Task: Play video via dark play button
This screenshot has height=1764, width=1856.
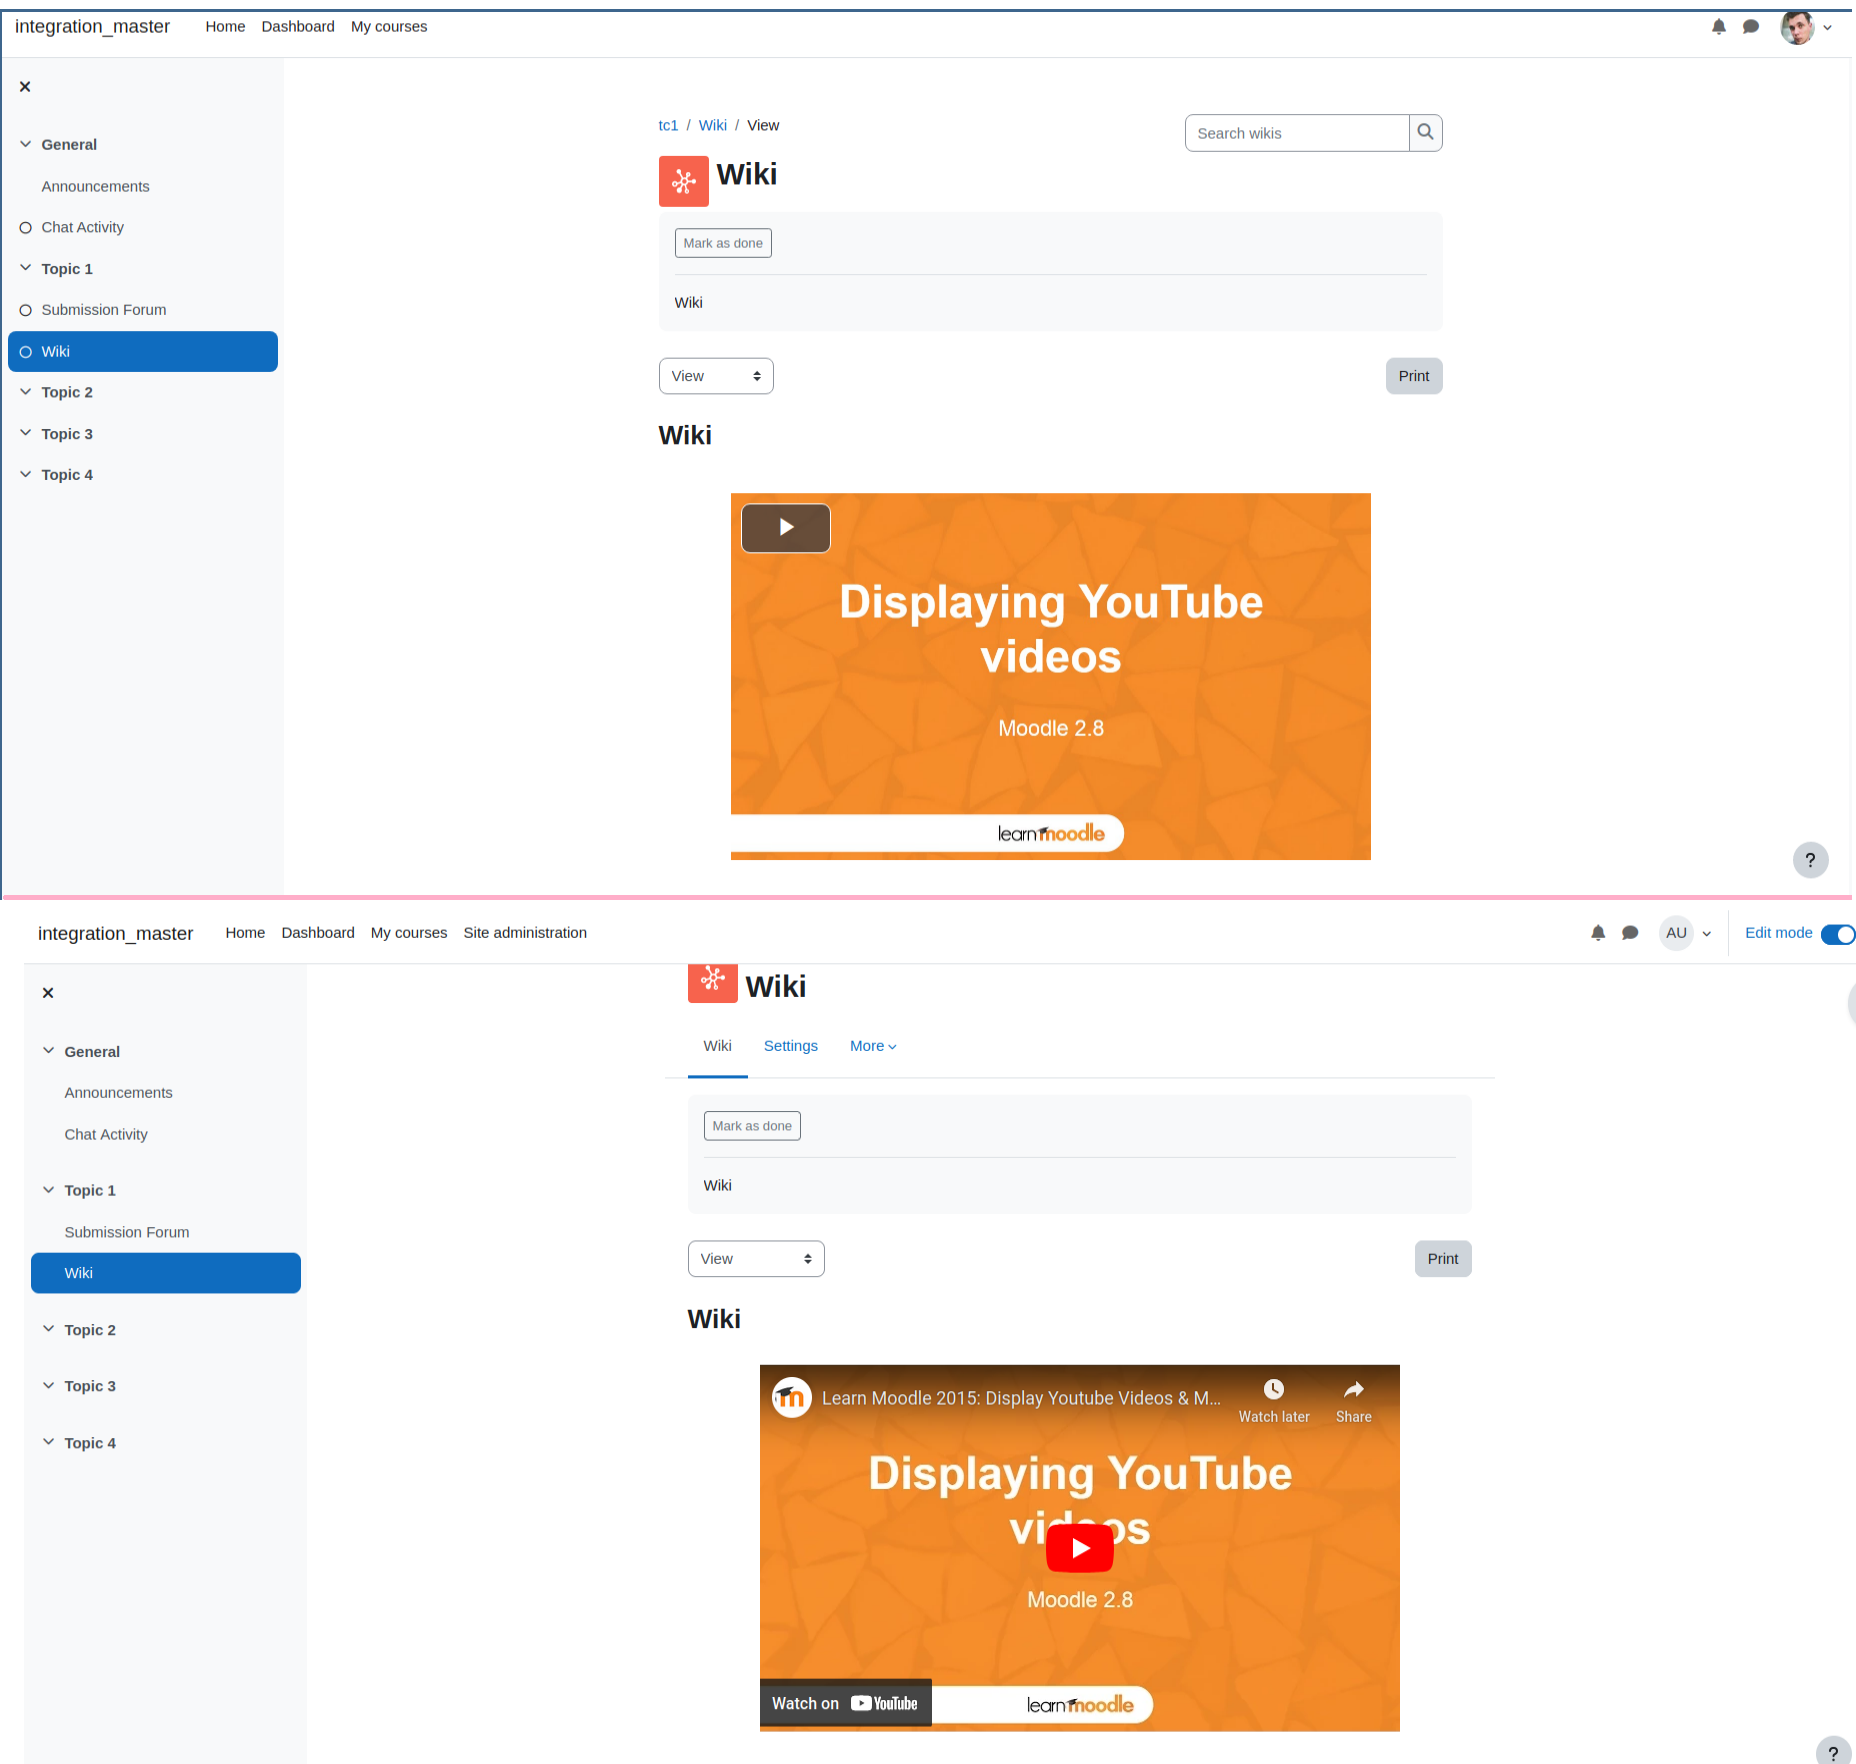Action: [786, 528]
